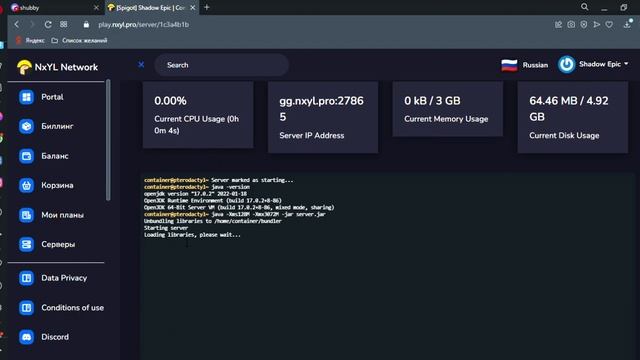Click the address bar URL
640x360 pixels.
point(144,24)
